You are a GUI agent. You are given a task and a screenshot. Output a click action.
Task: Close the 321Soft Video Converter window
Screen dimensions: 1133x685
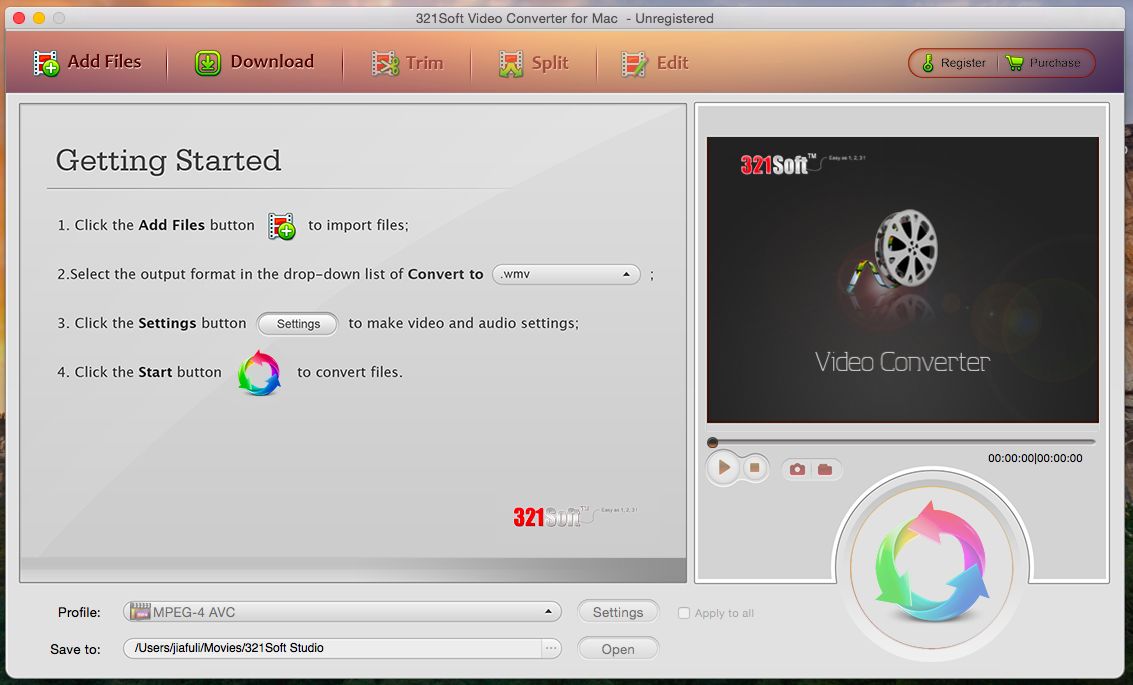click(x=20, y=18)
